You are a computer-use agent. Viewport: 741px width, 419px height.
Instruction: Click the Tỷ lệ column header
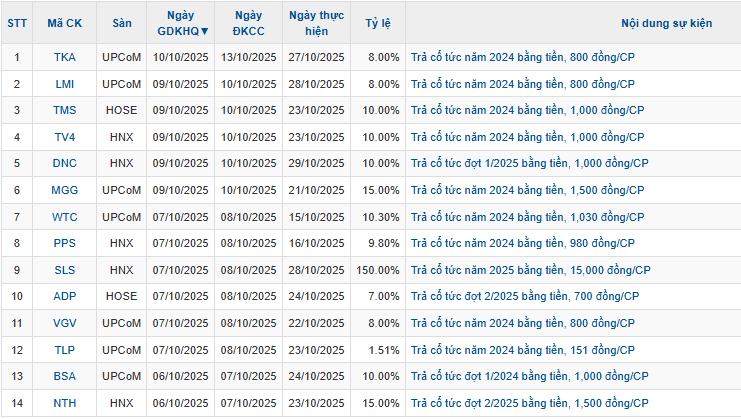click(378, 23)
